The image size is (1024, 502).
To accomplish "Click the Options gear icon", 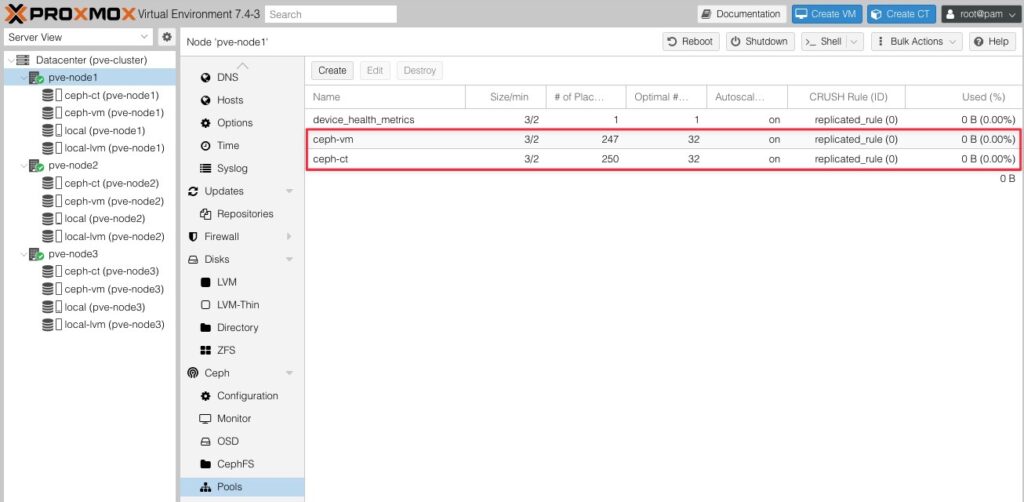I will coord(206,123).
